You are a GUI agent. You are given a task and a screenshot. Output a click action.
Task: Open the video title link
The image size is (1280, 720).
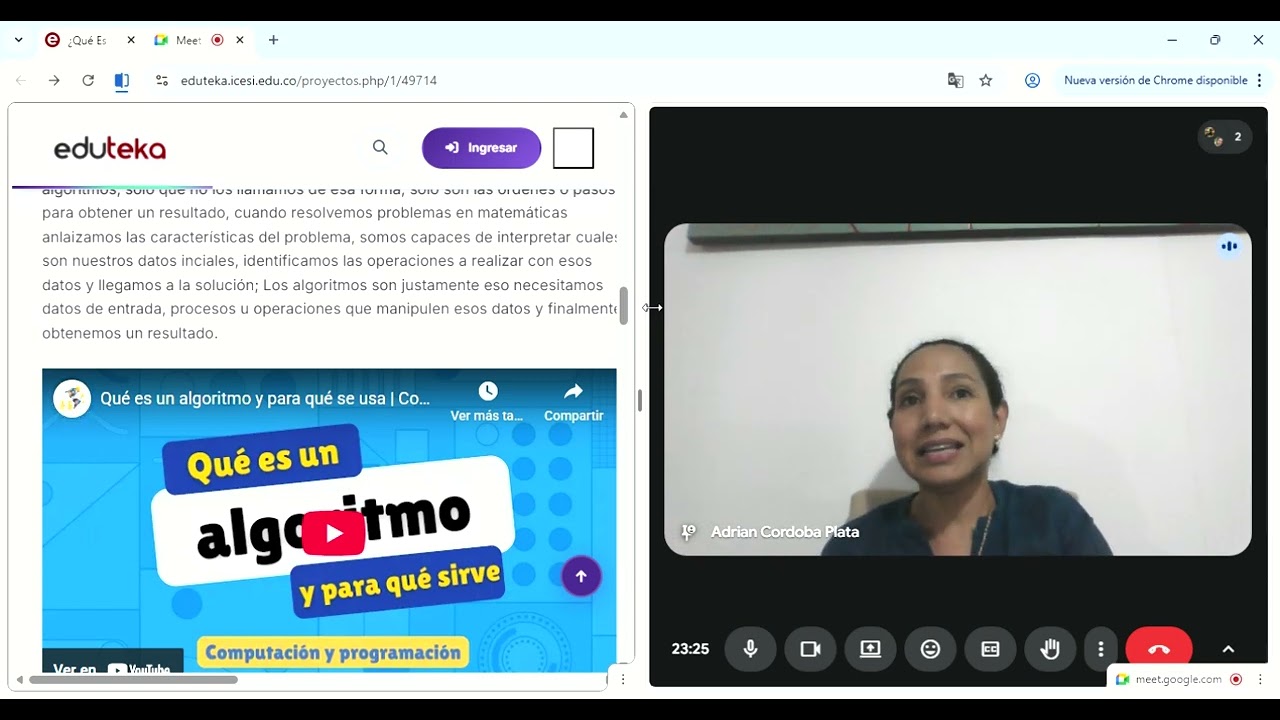[x=265, y=398]
